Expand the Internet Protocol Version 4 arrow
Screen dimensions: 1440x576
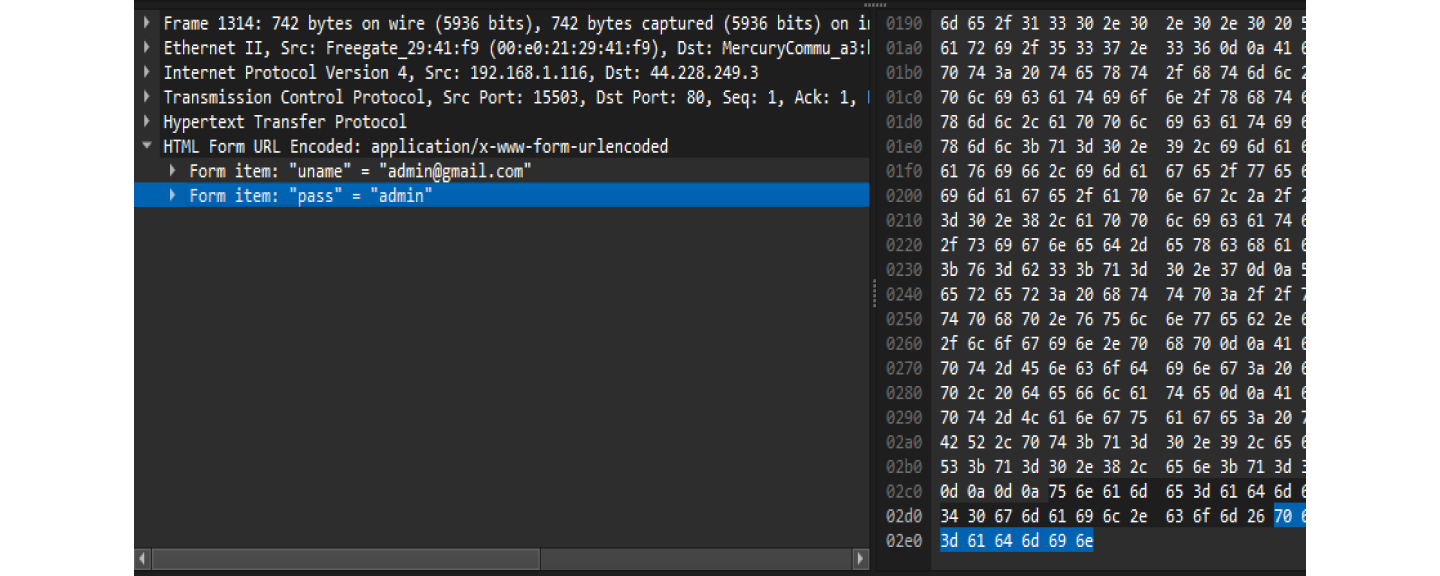[147, 72]
